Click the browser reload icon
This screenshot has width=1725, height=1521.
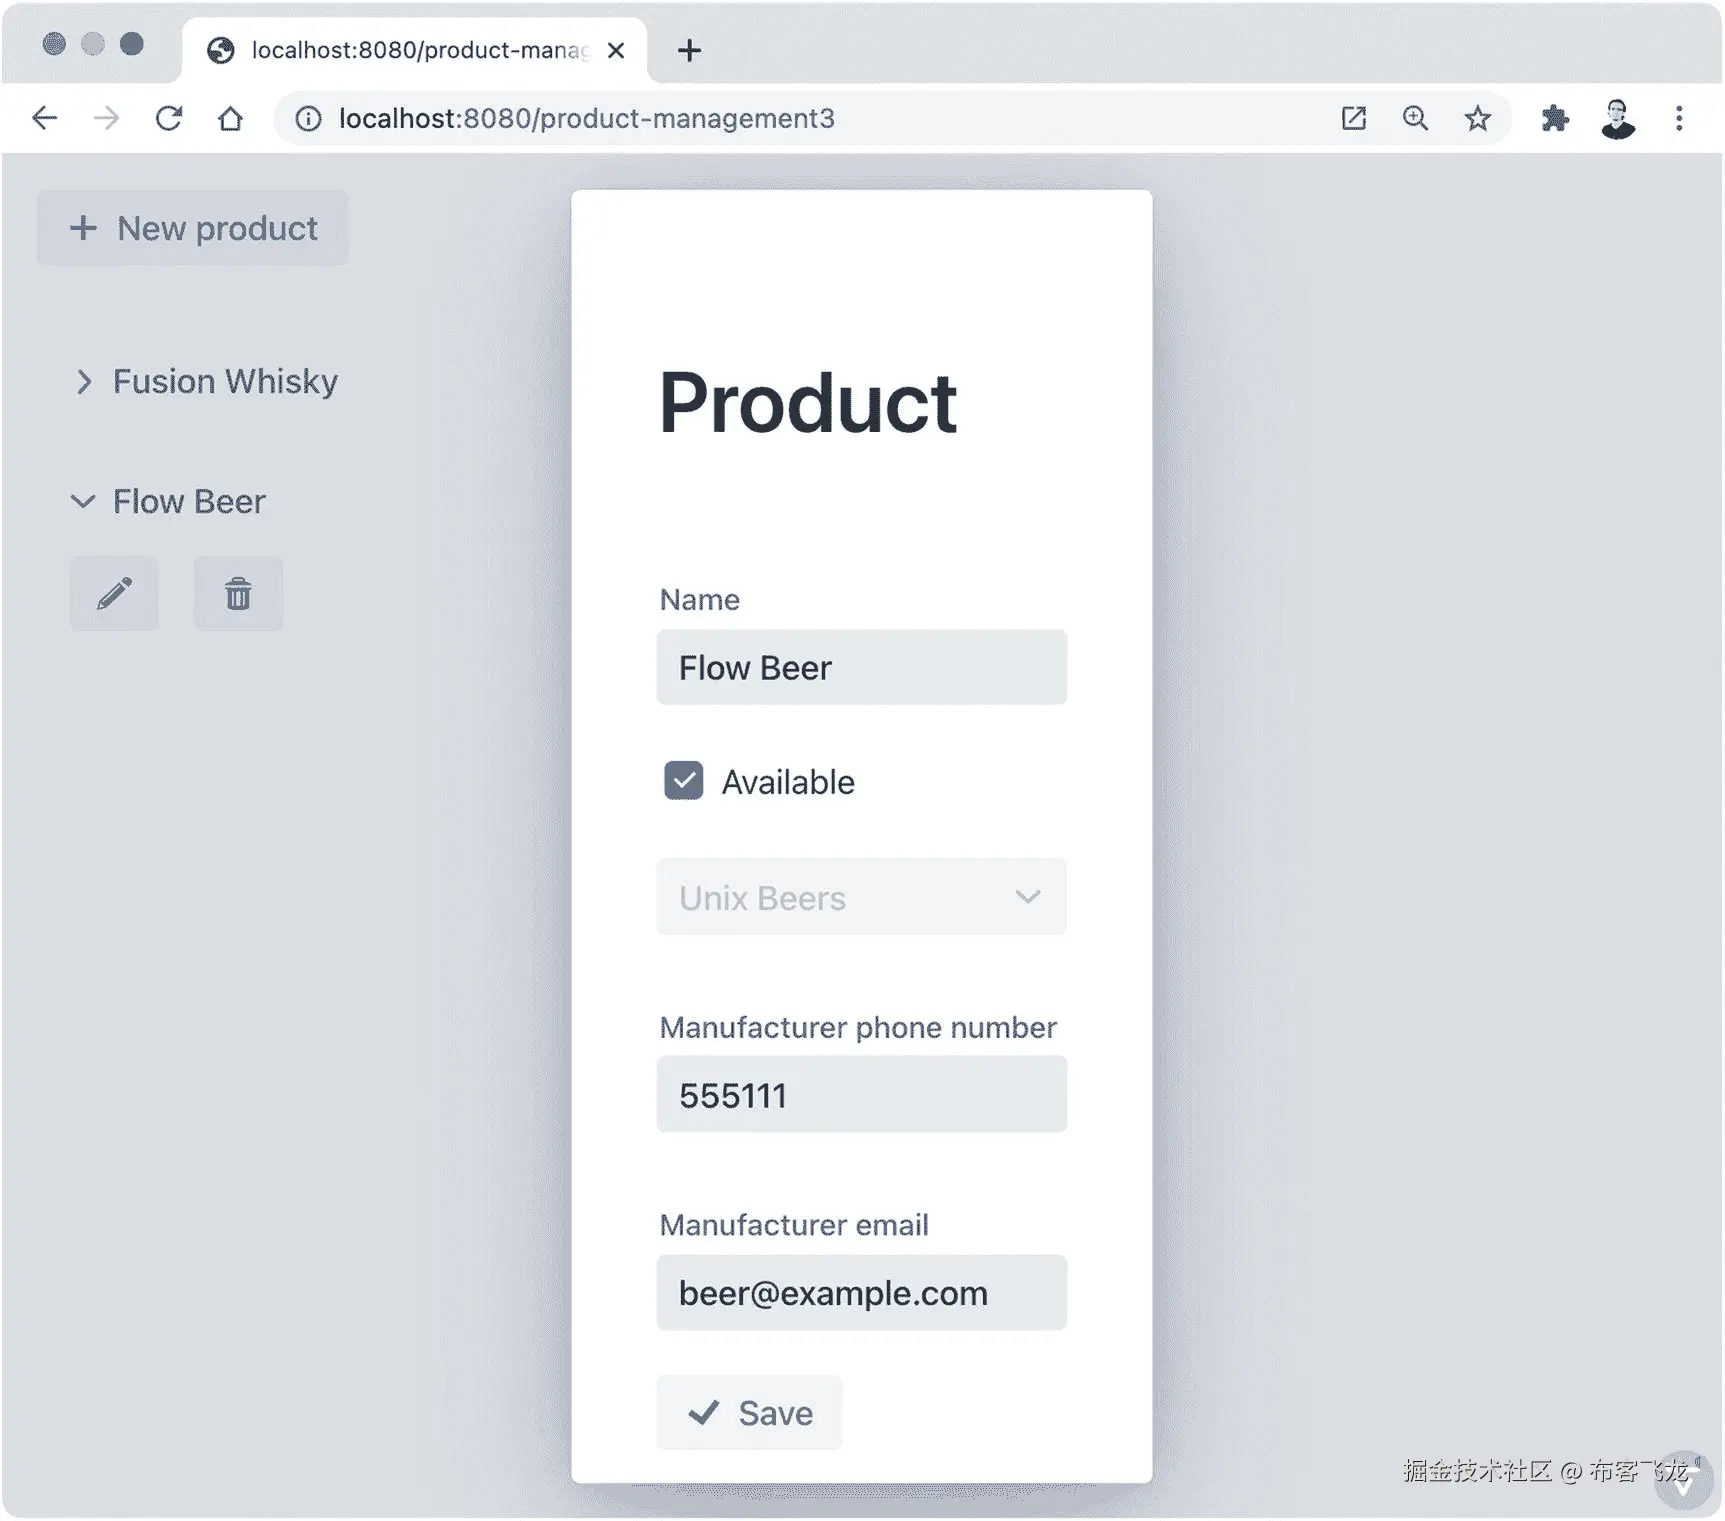click(169, 119)
